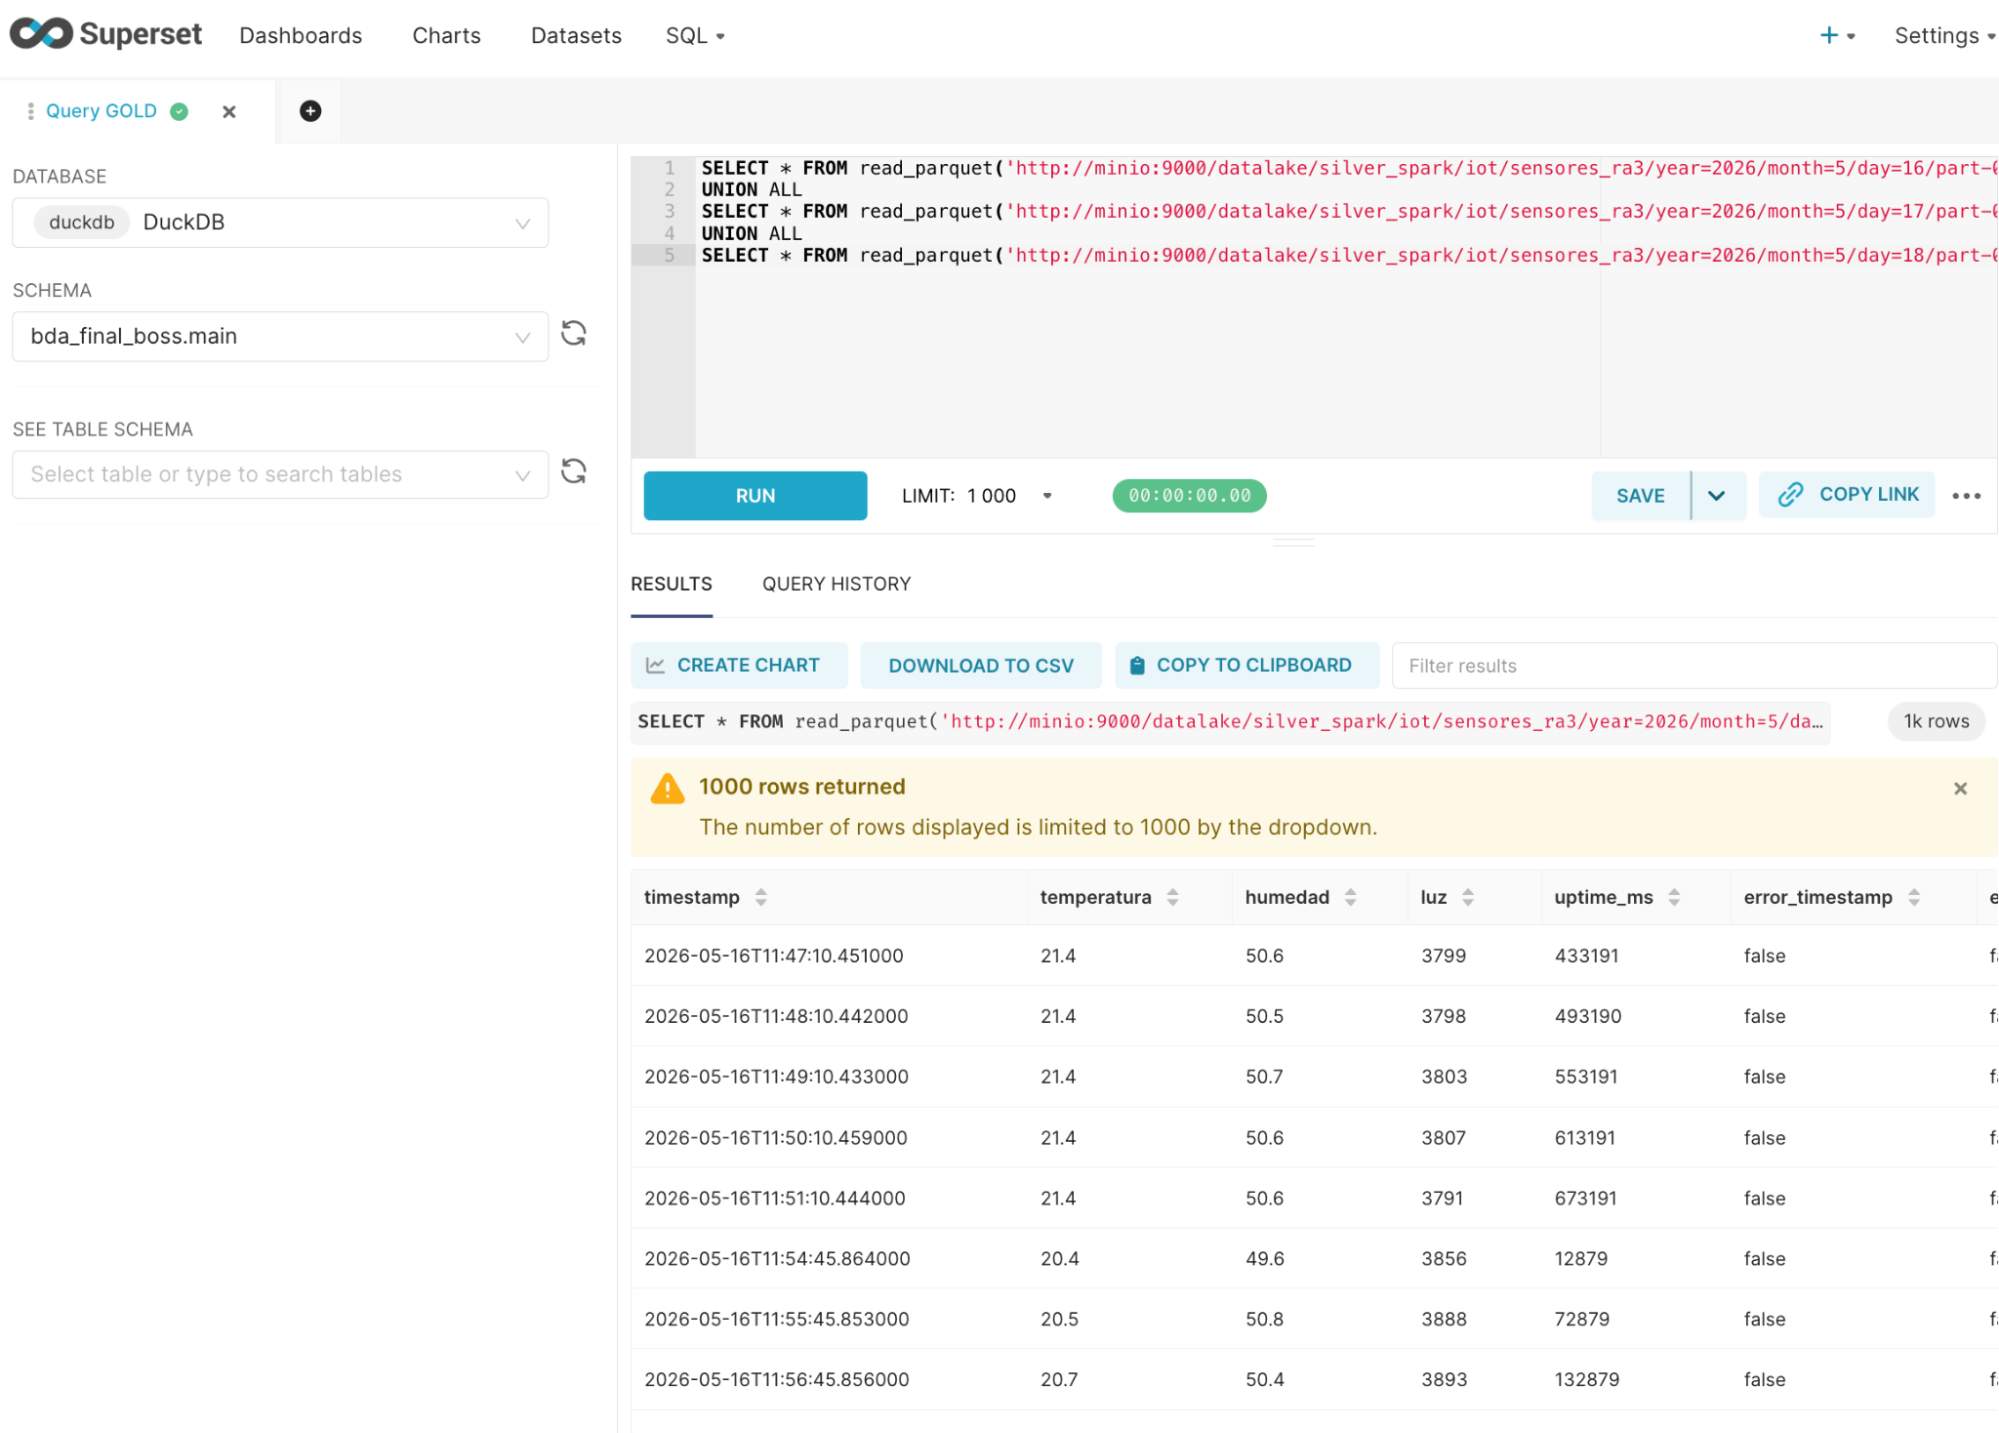Open the DuckDB database dropdown
The image size is (1999, 1433).
click(280, 222)
